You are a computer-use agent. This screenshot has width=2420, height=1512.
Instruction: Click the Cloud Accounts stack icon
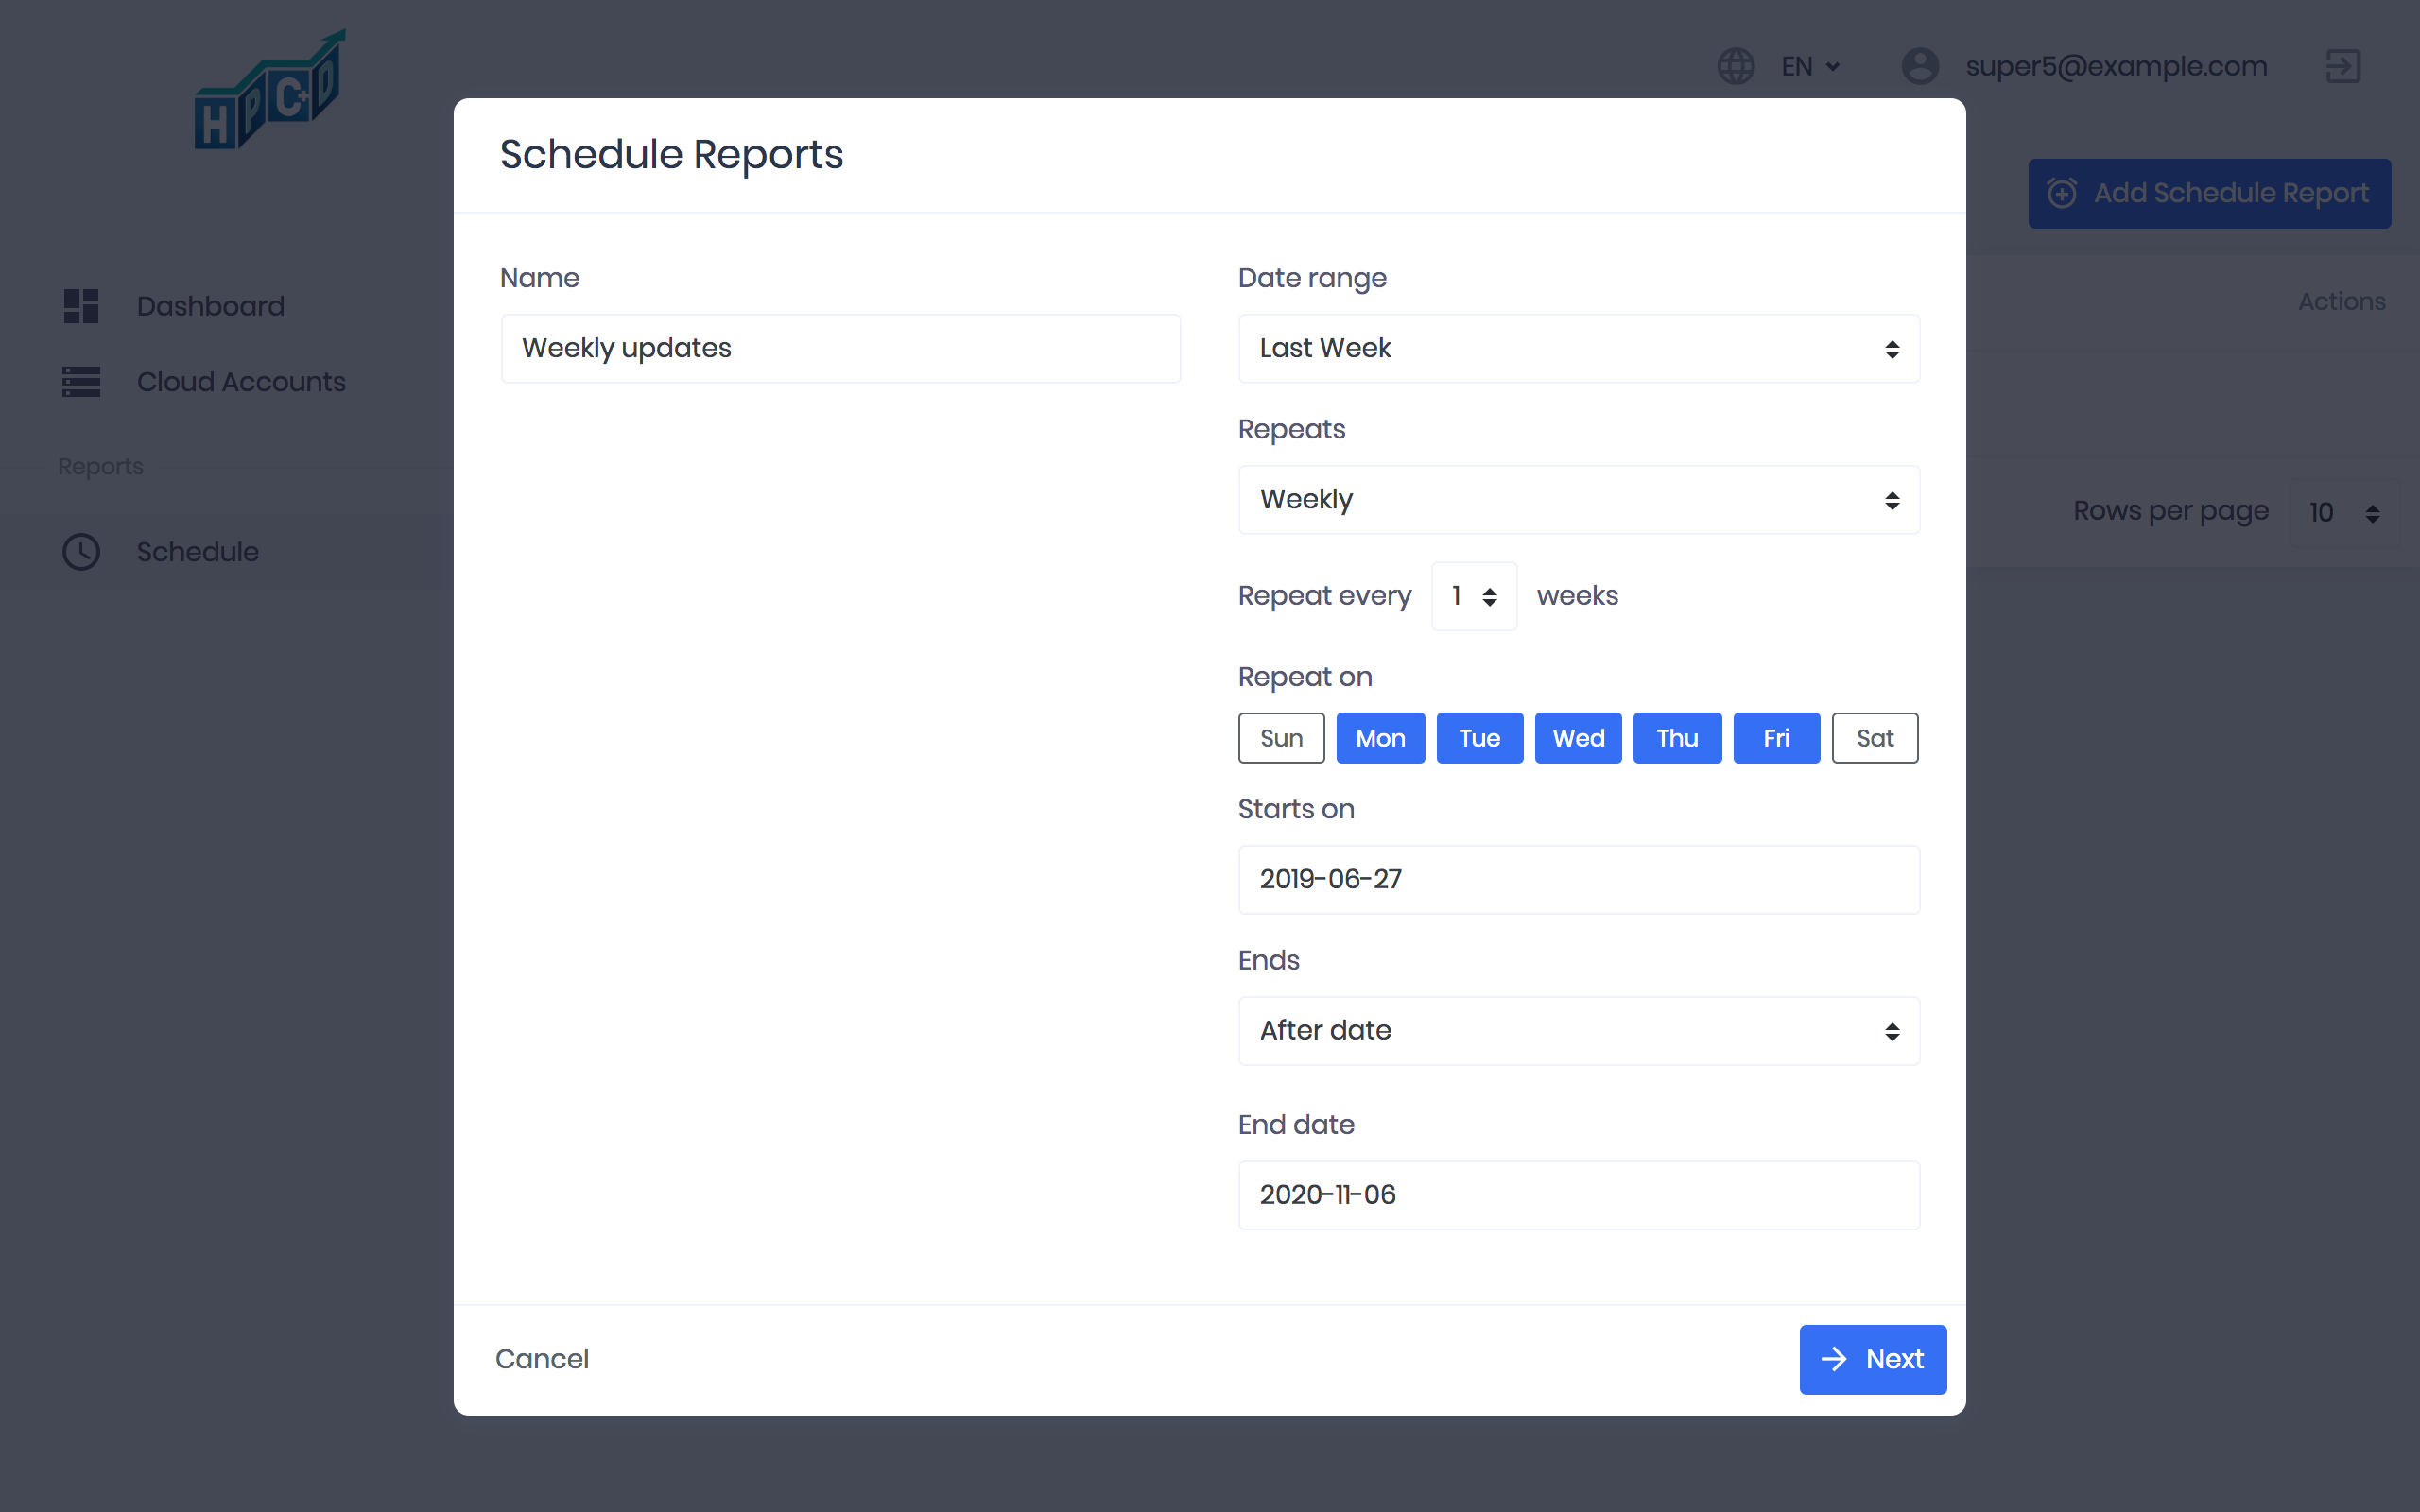(x=81, y=382)
